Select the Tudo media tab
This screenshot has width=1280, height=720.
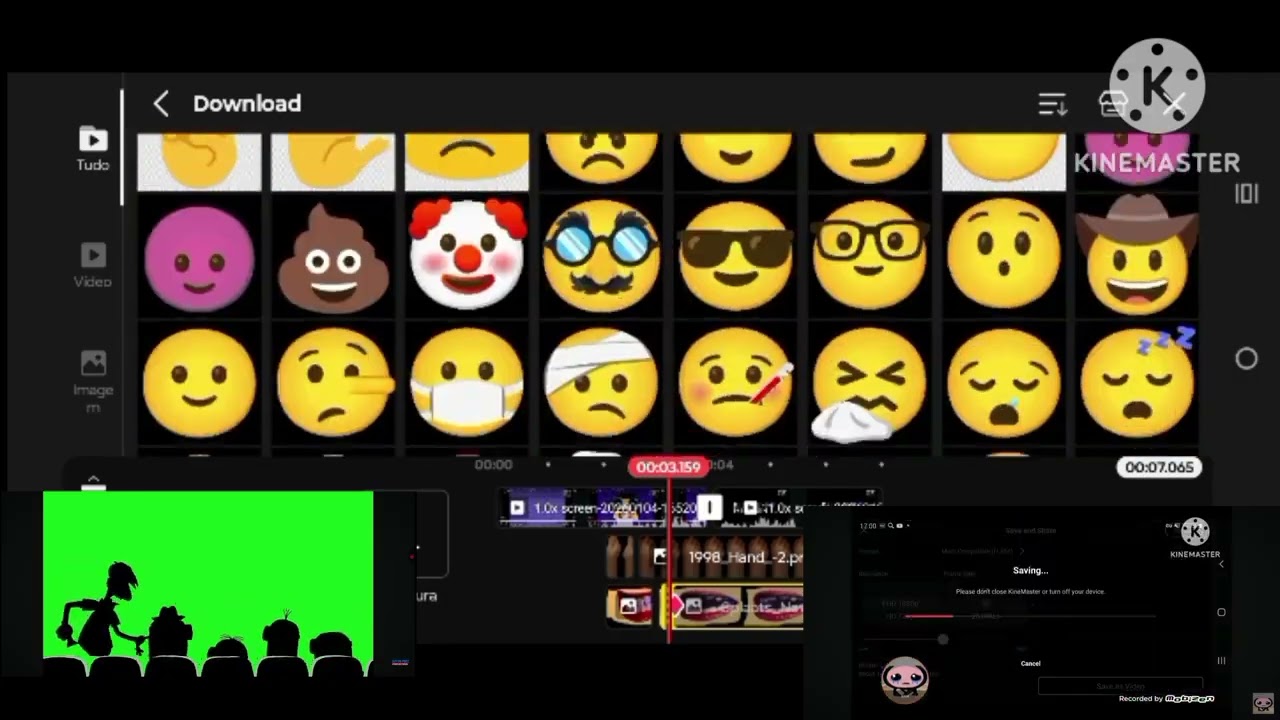(93, 149)
